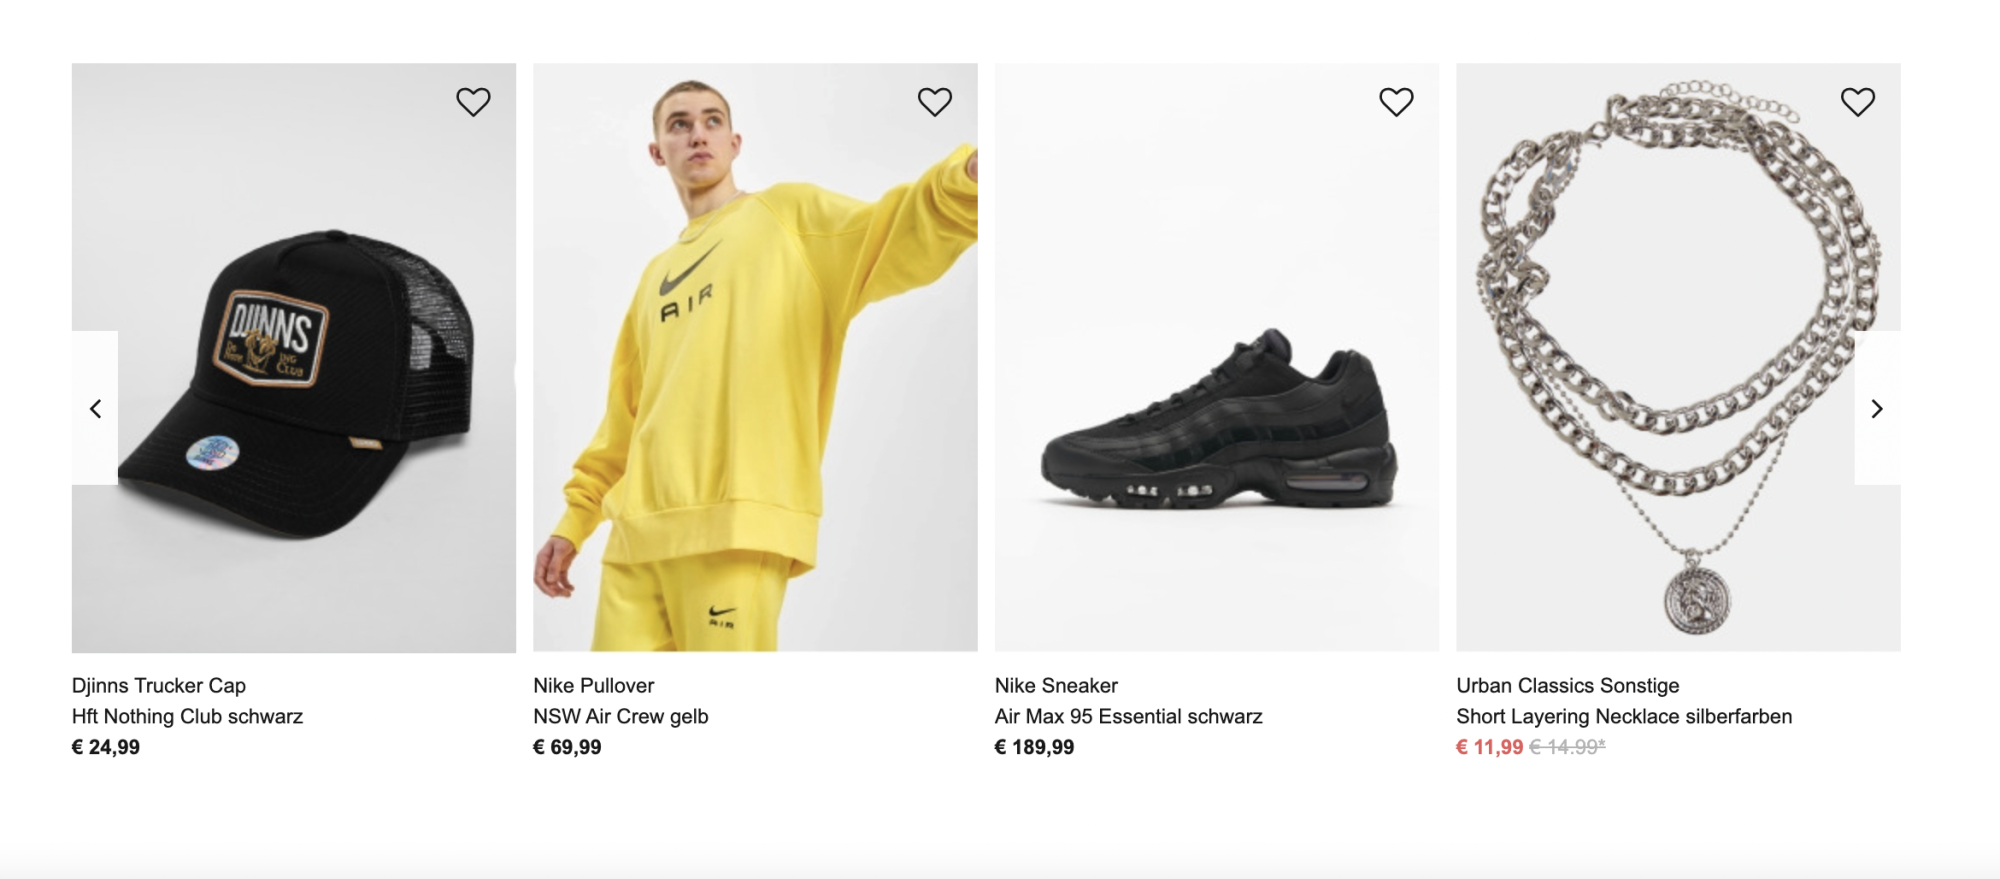This screenshot has width=2000, height=879.
Task: Open Urban Classics Sonstige link
Action: click(1567, 686)
